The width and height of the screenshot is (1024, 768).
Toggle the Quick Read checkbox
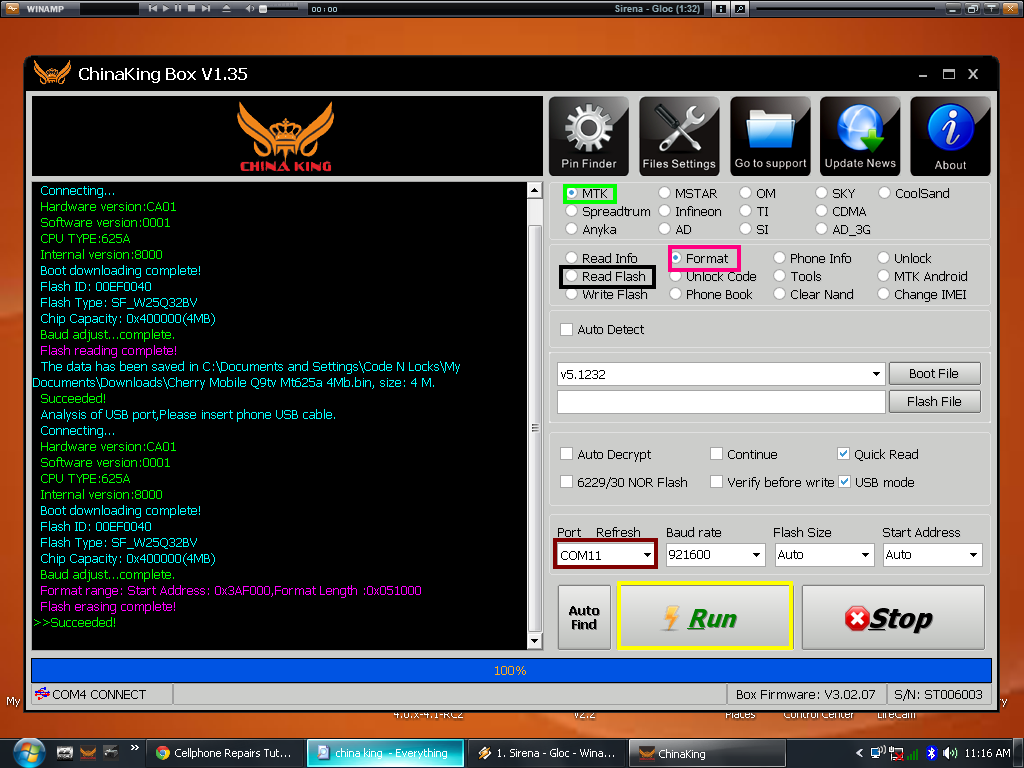point(843,454)
